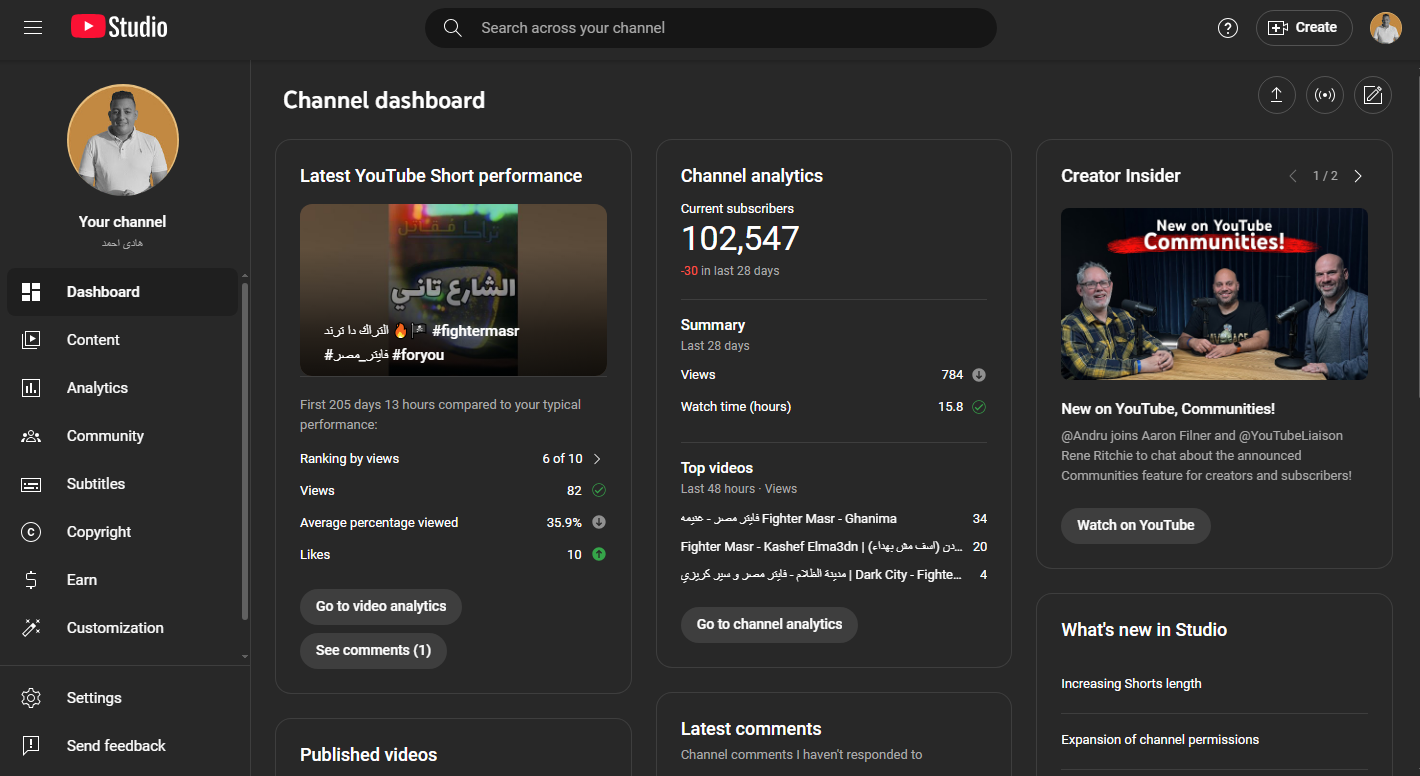Click the 'Your channel' label
Image resolution: width=1420 pixels, height=776 pixels.
pyautogui.click(x=123, y=222)
